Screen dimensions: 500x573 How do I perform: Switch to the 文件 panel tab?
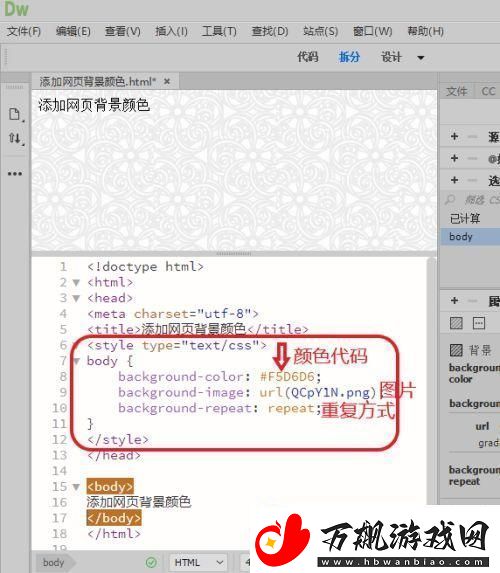point(457,91)
